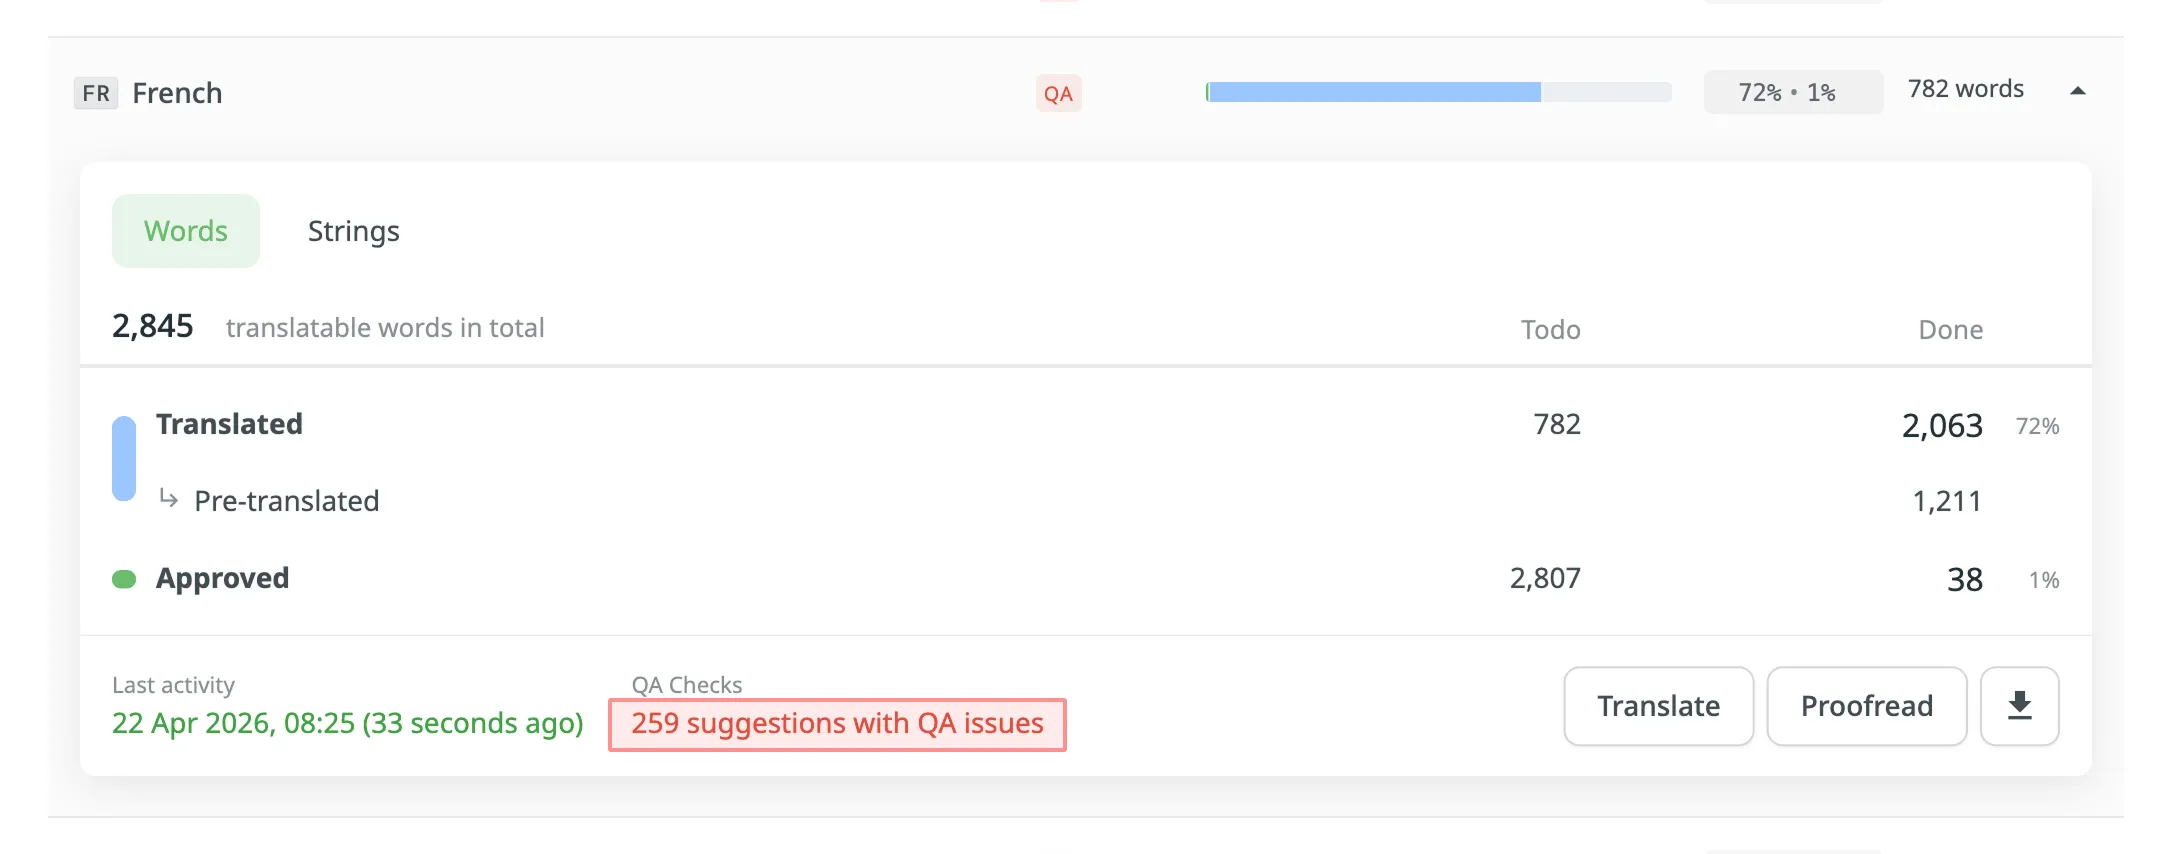Click the QA status badge near French
This screenshot has width=2172, height=854.
pos(1057,93)
